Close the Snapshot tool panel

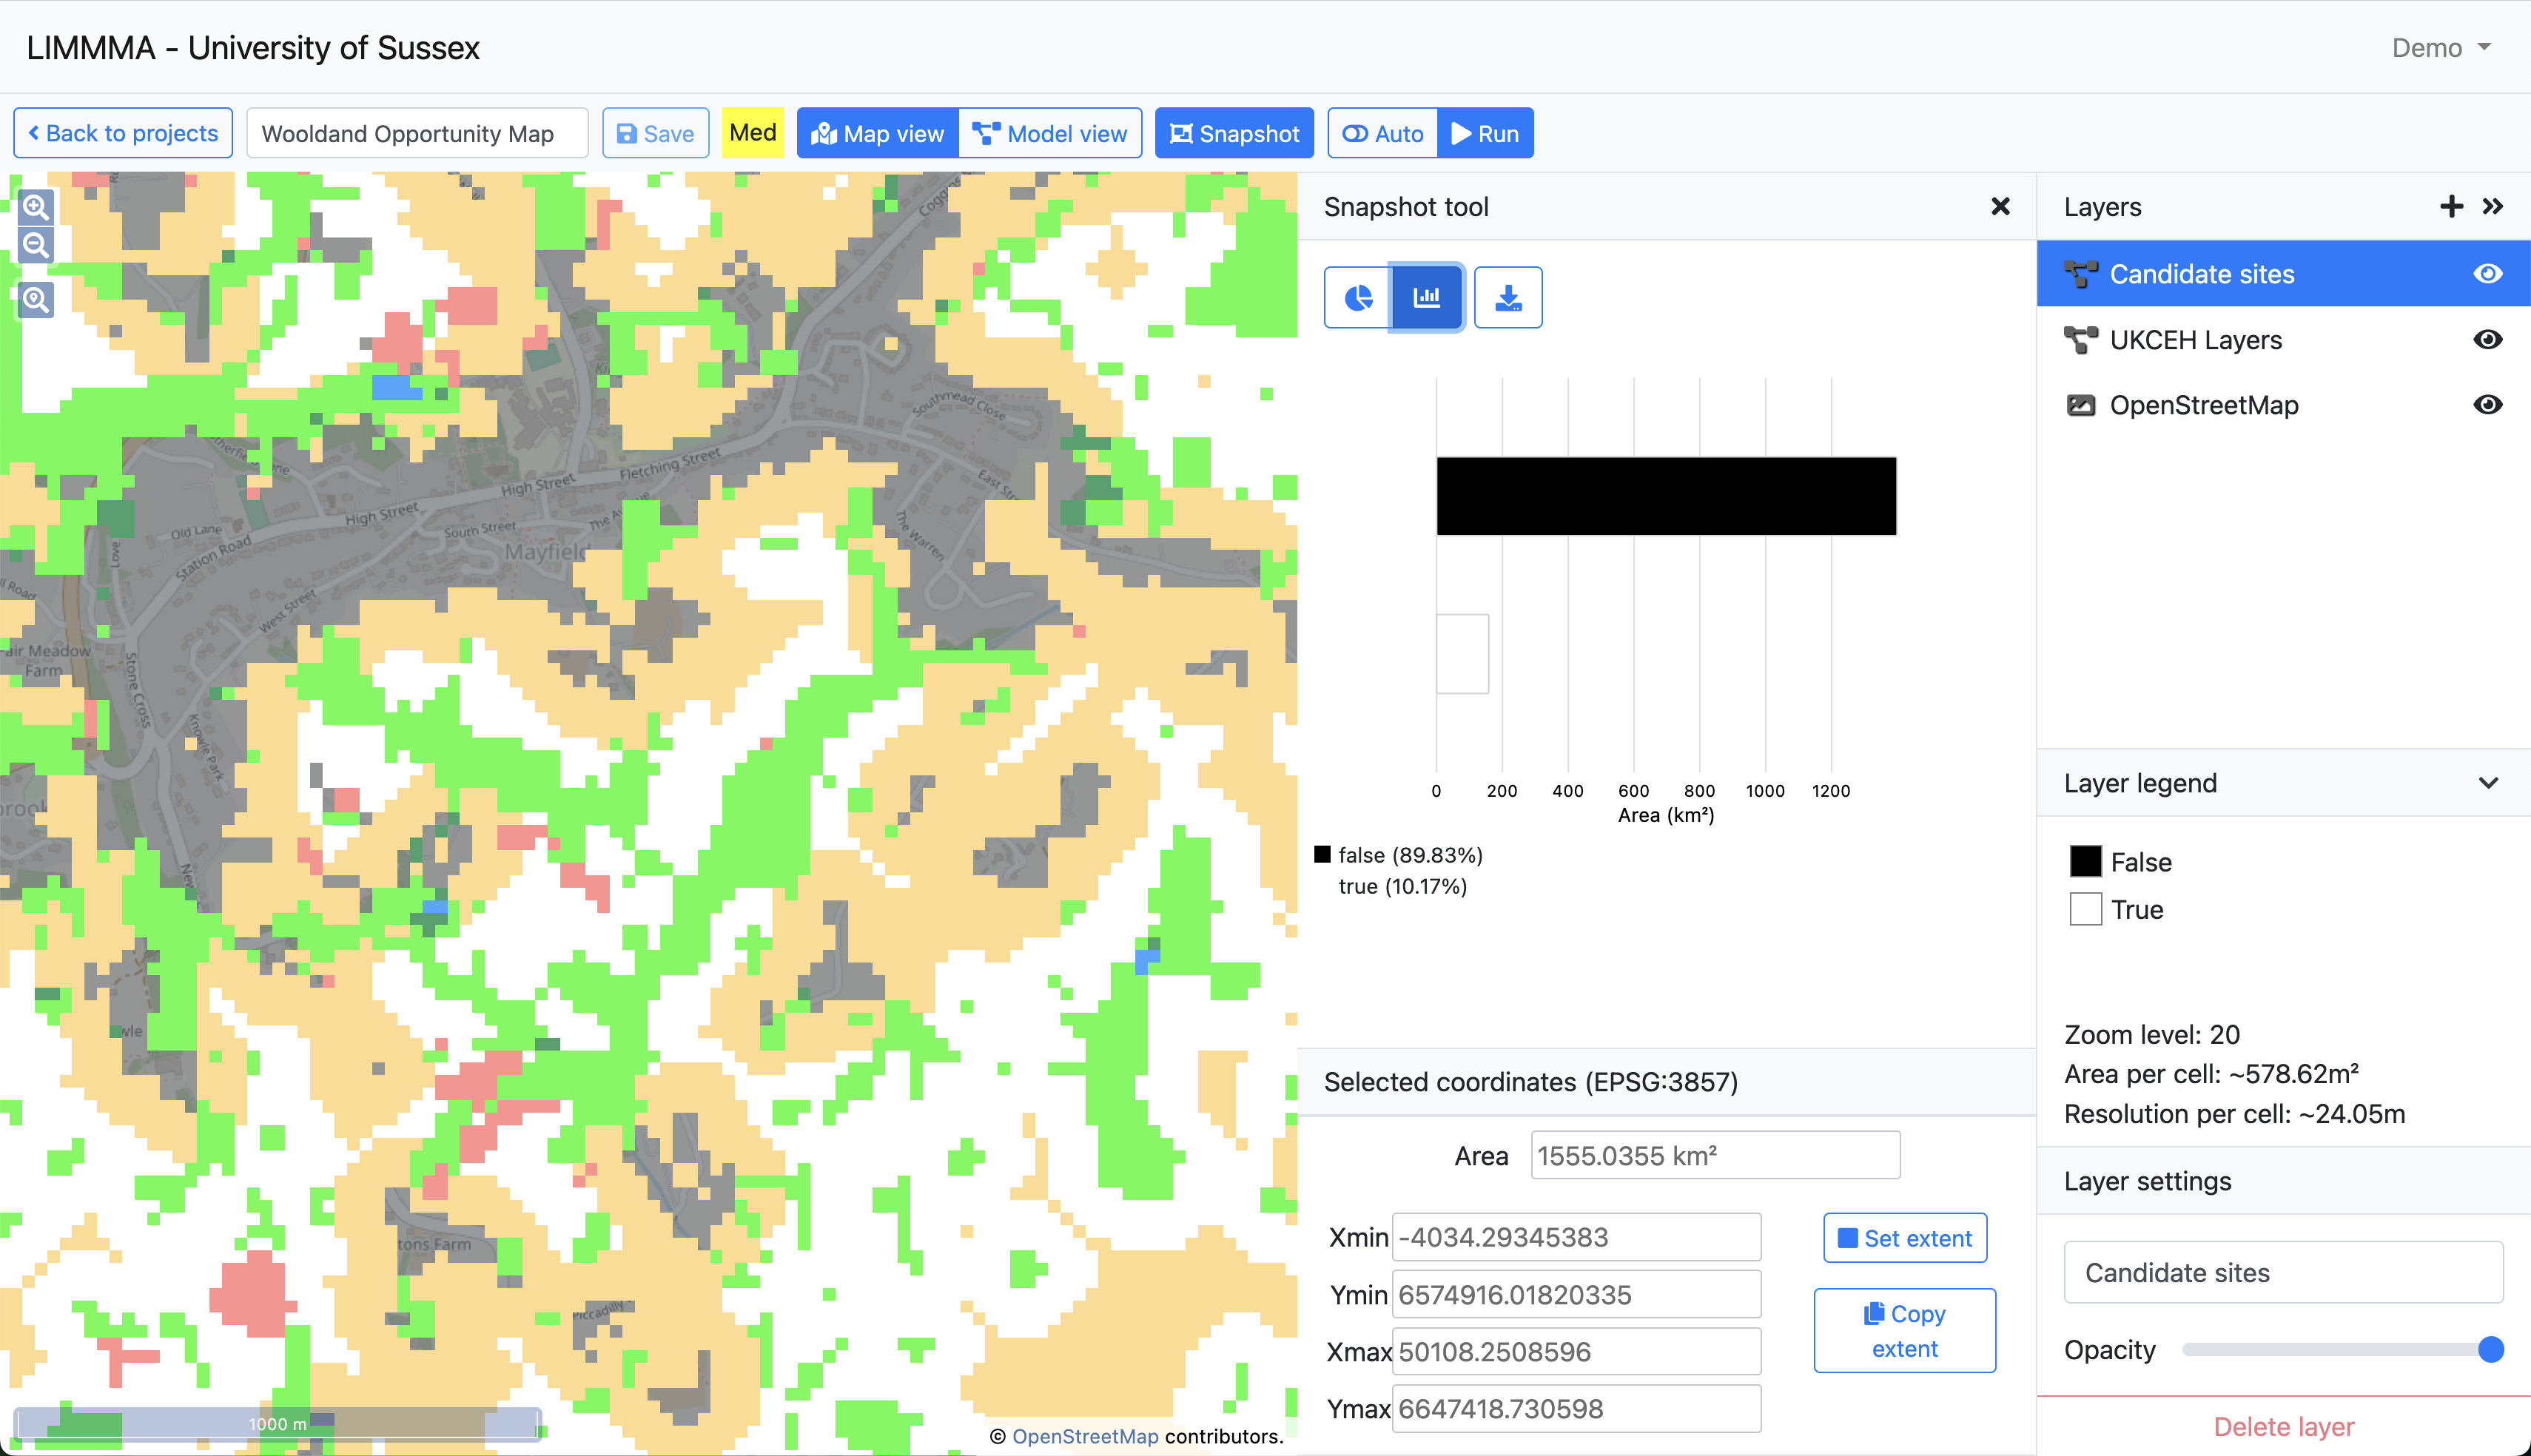[x=2000, y=206]
